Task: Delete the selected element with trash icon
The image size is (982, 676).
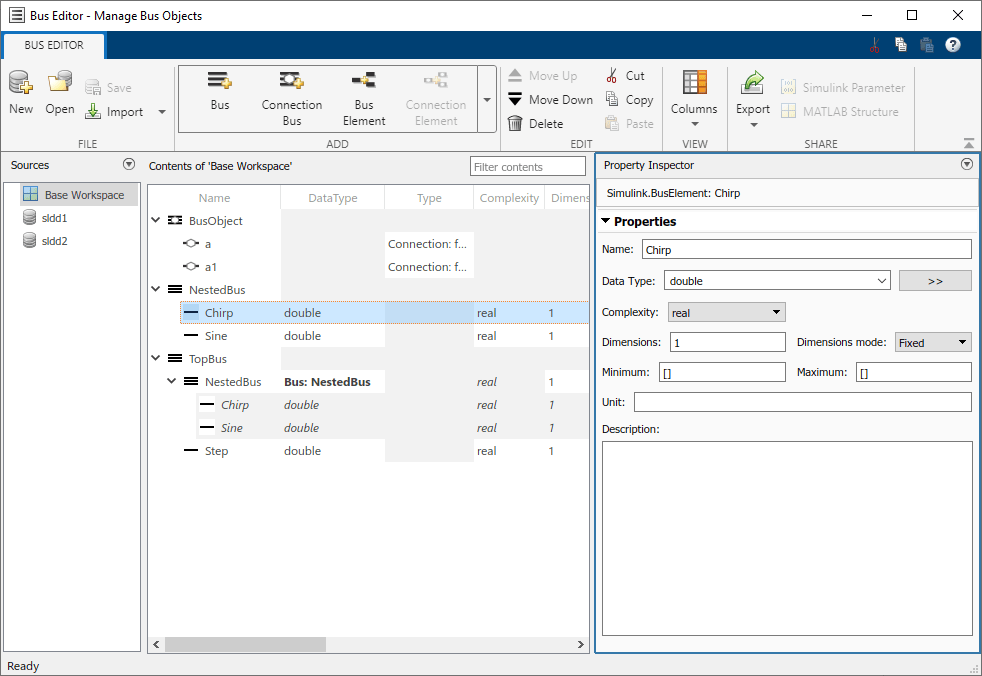Action: [515, 123]
